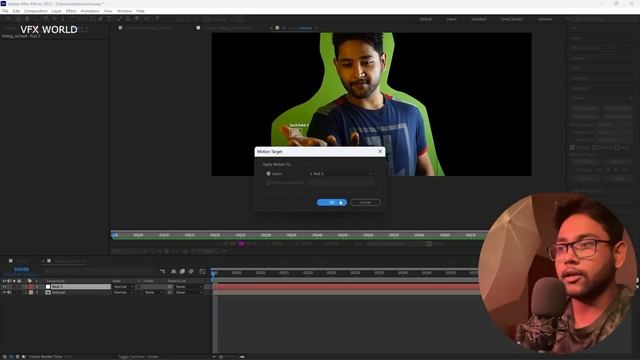Close the Motion Target dialog window
The height and width of the screenshot is (360, 640).
(x=380, y=151)
